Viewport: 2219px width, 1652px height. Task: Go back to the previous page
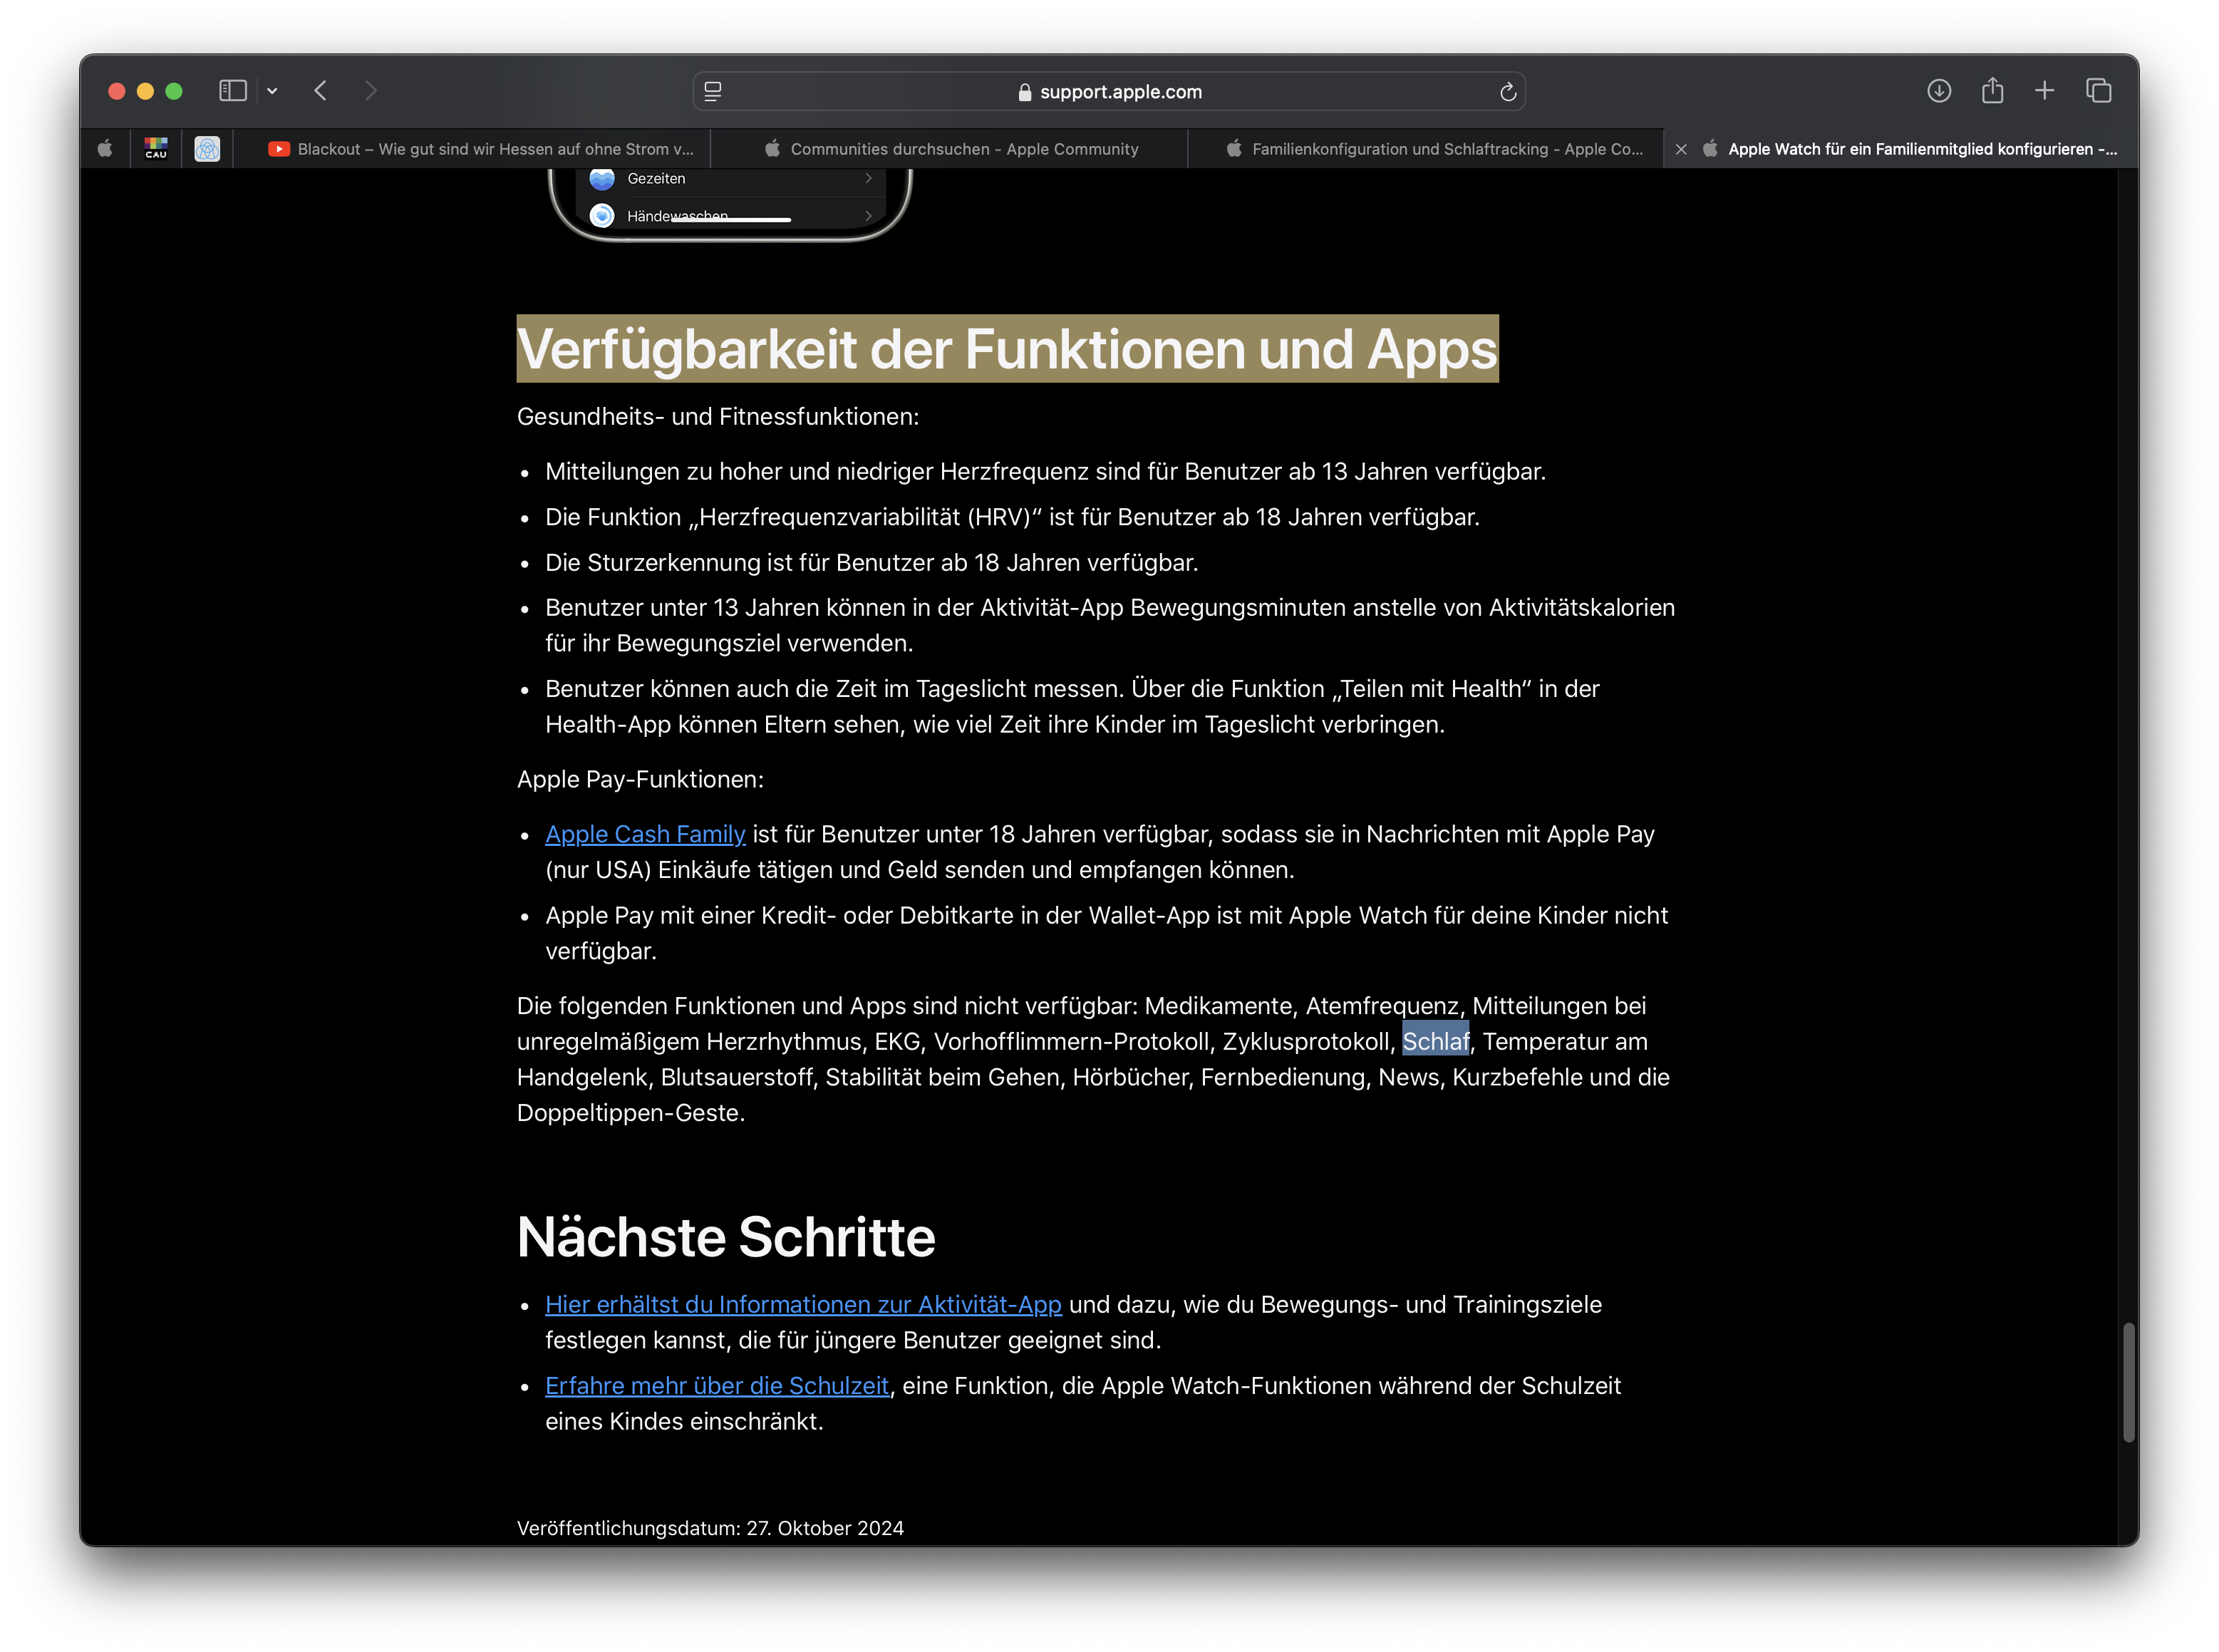pos(321,91)
